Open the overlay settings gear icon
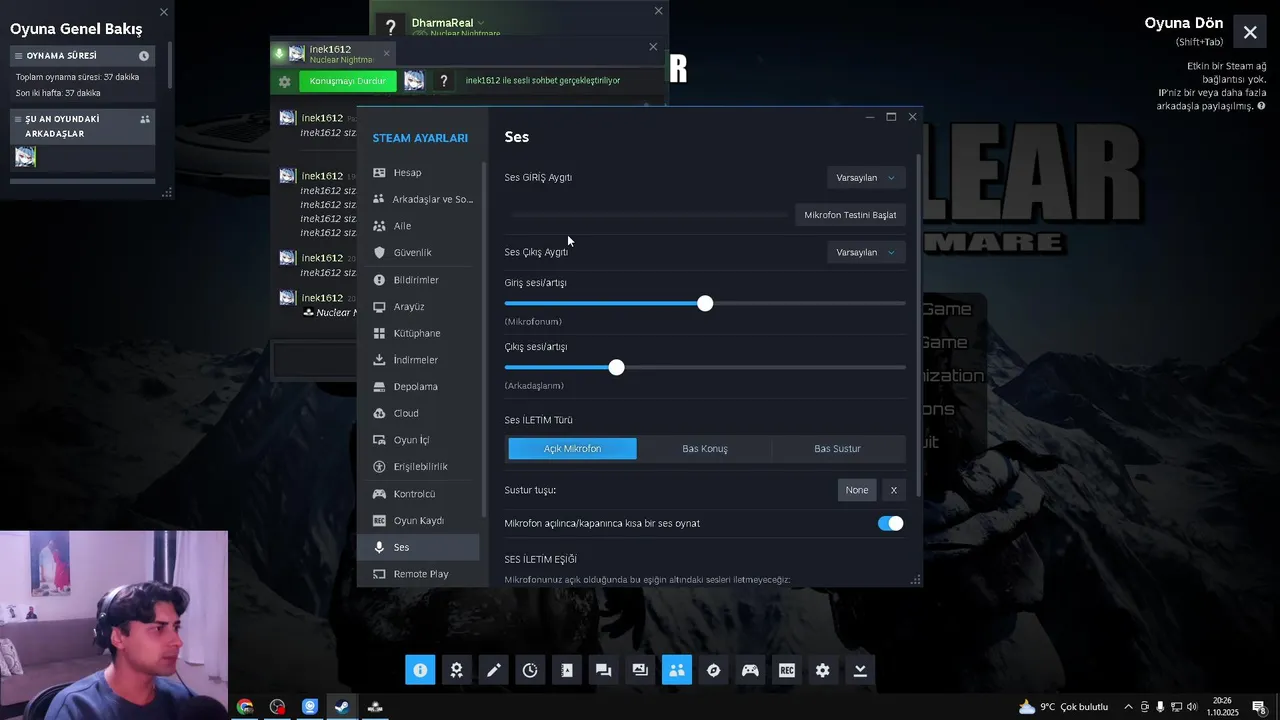This screenshot has width=1280, height=720. click(823, 670)
